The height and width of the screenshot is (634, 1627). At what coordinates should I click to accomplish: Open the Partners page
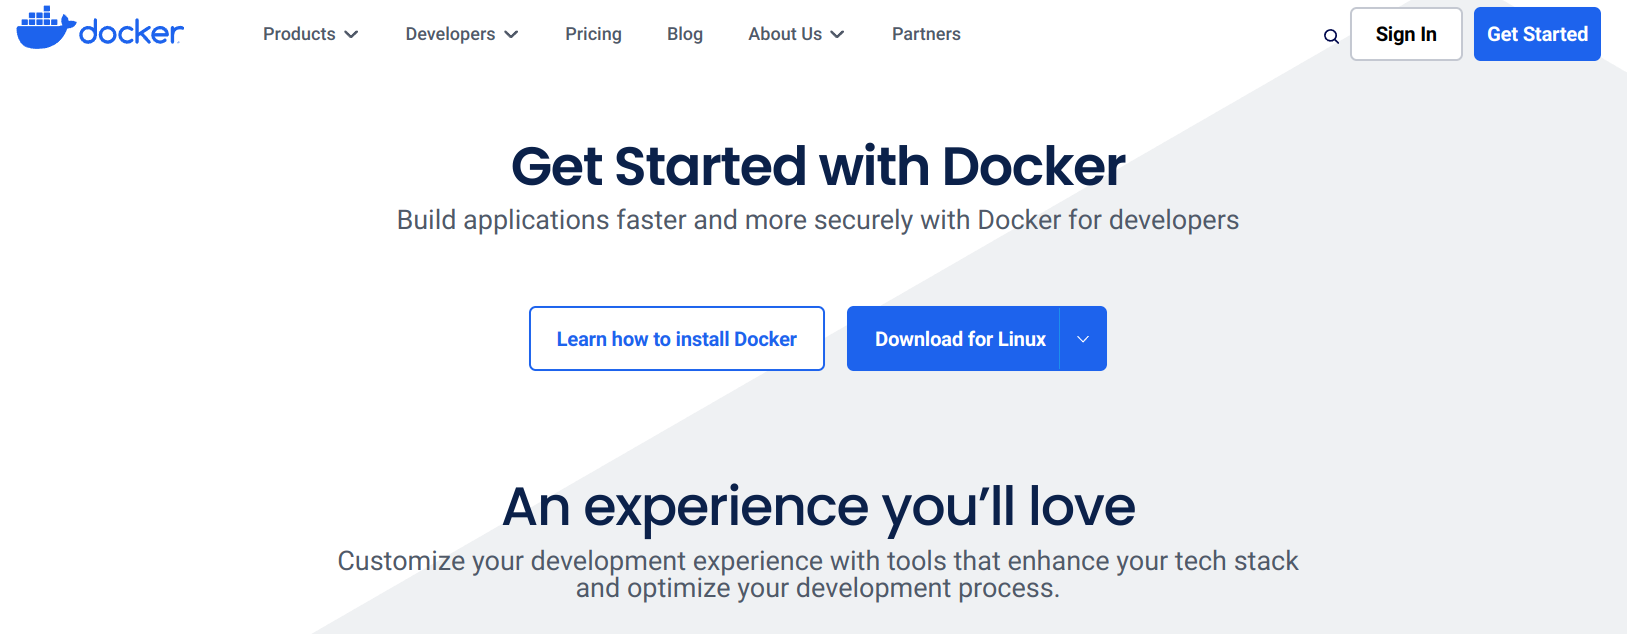point(926,34)
